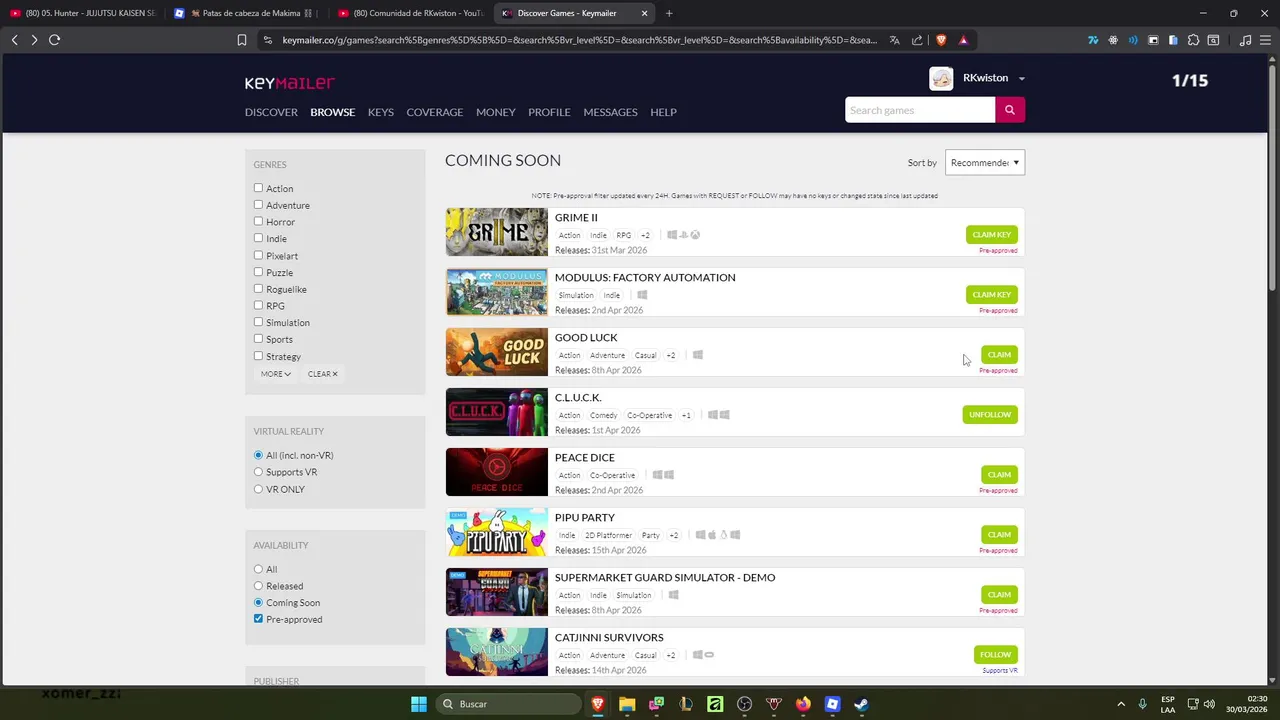
Task: Open the MESSAGES menu item
Action: point(610,112)
